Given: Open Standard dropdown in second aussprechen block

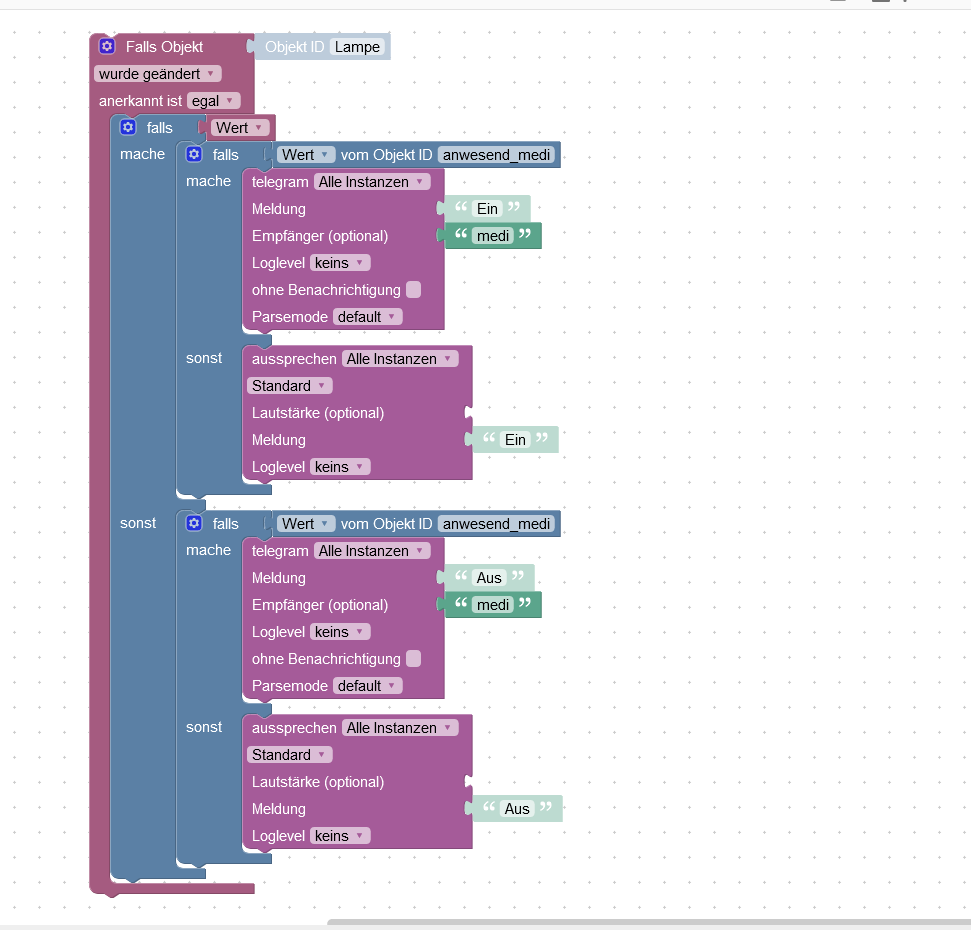Looking at the screenshot, I should [x=290, y=755].
